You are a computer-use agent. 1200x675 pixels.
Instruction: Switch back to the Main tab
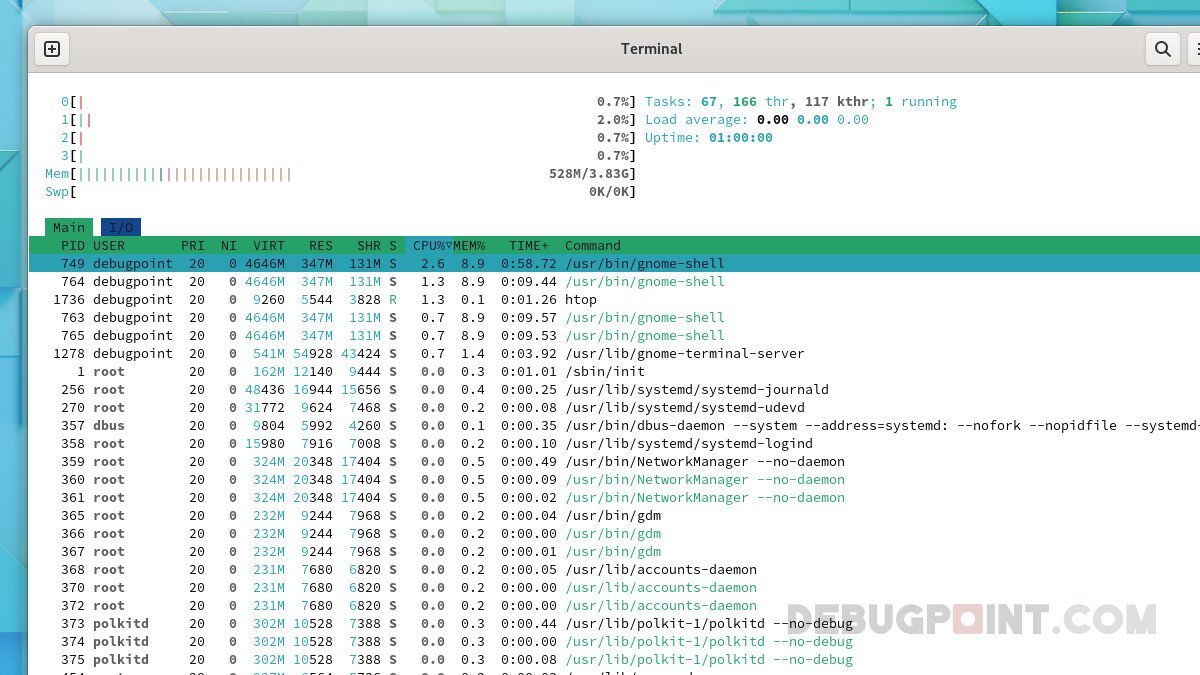point(68,227)
